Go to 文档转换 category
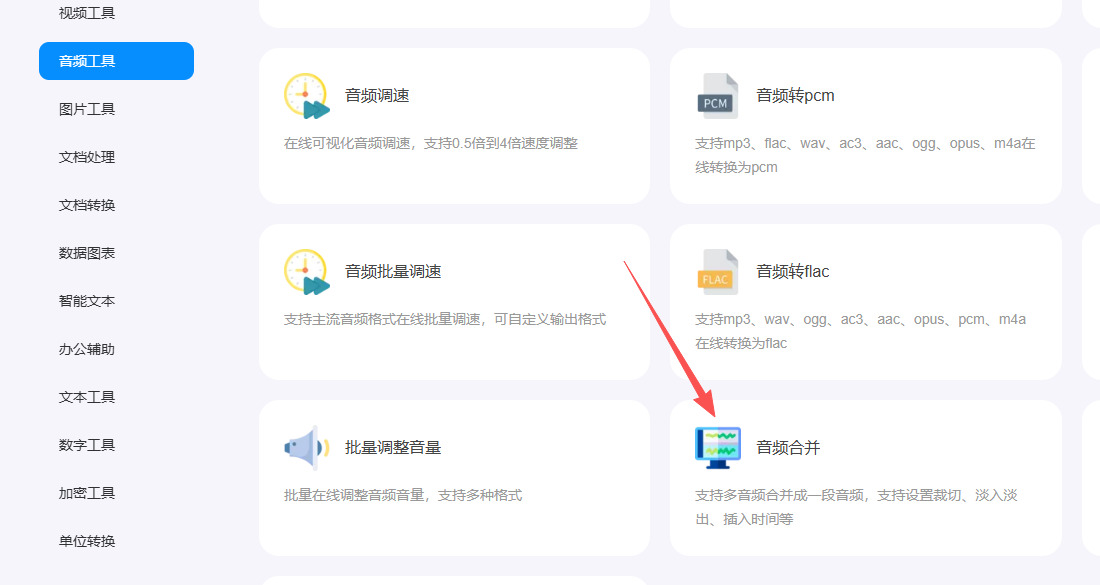1100x585 pixels. pos(87,205)
